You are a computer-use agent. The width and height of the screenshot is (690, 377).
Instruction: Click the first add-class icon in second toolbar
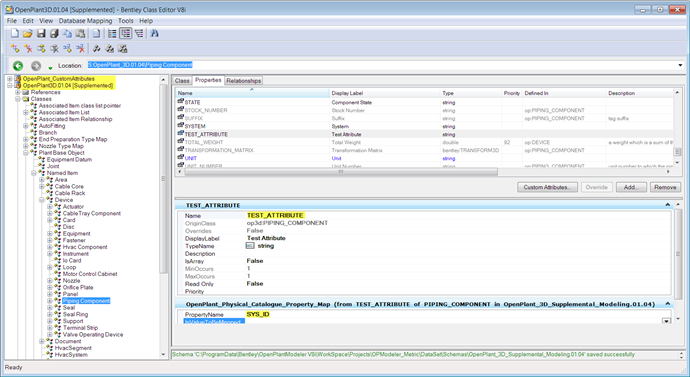click(15, 48)
